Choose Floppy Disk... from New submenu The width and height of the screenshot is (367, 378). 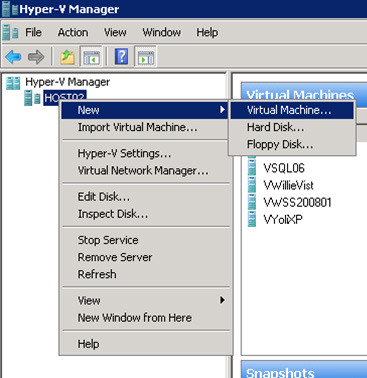[x=292, y=144]
